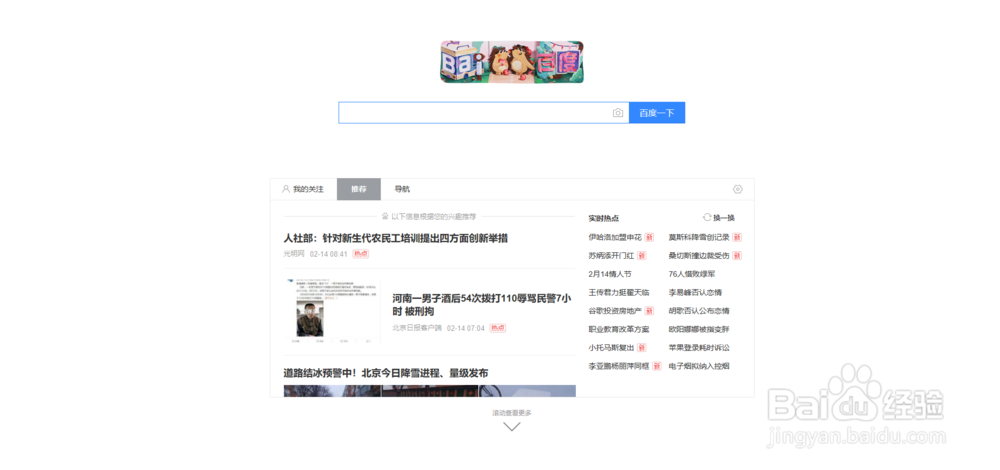Click the 热点 tag beside 02-14 08:41

click(361, 254)
